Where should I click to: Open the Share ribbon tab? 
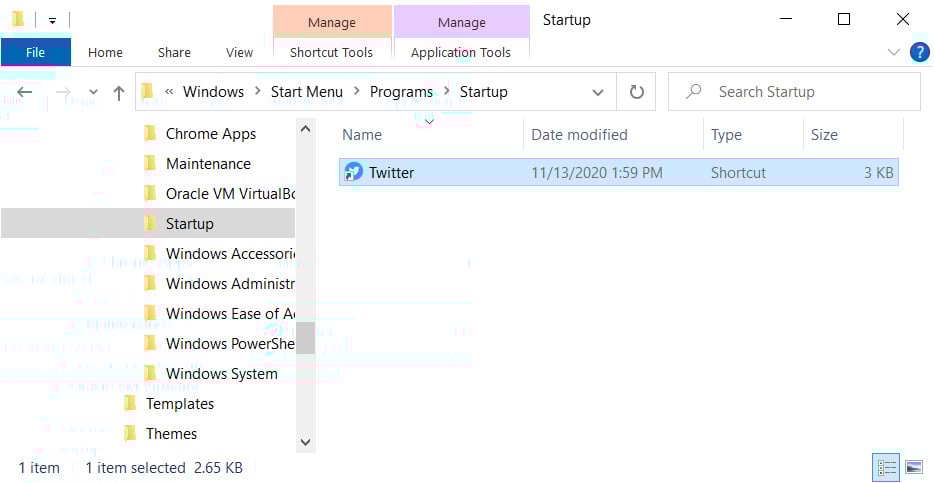[x=175, y=52]
